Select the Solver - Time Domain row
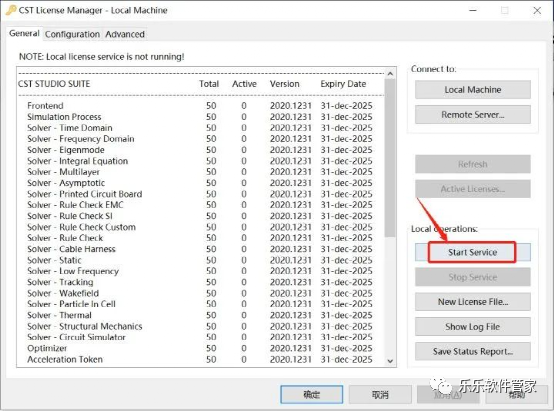This screenshot has width=554, height=411. click(x=200, y=128)
